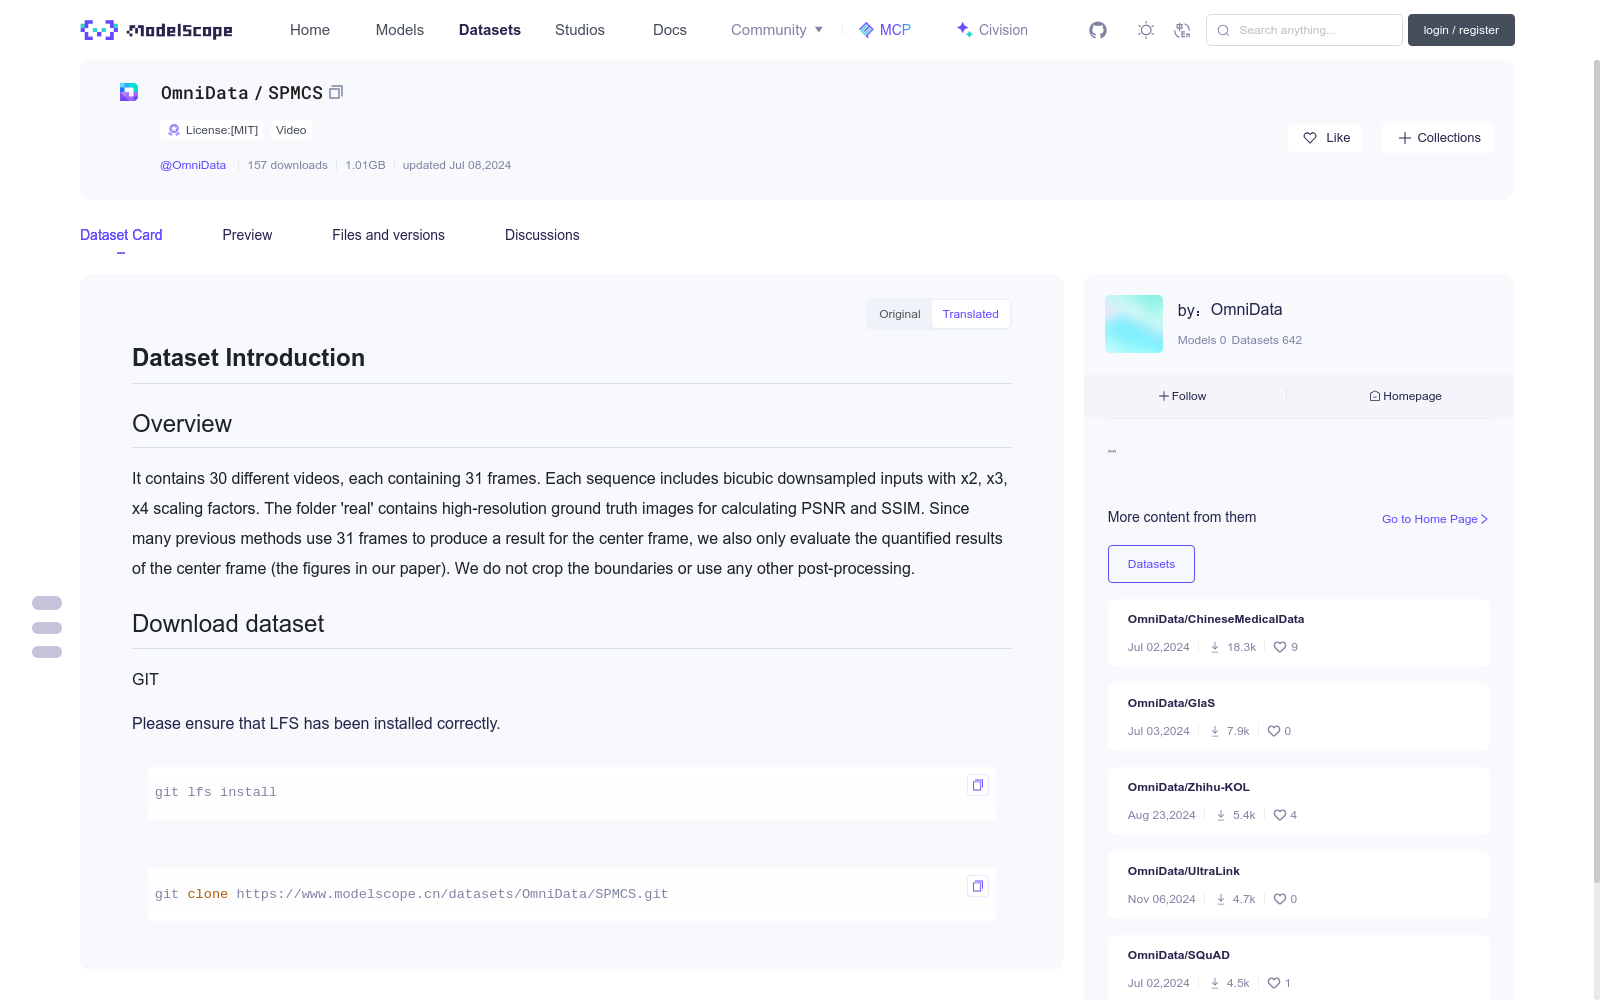The height and width of the screenshot is (1000, 1600).
Task: Click the License:[MIT] tag
Action: (x=212, y=130)
